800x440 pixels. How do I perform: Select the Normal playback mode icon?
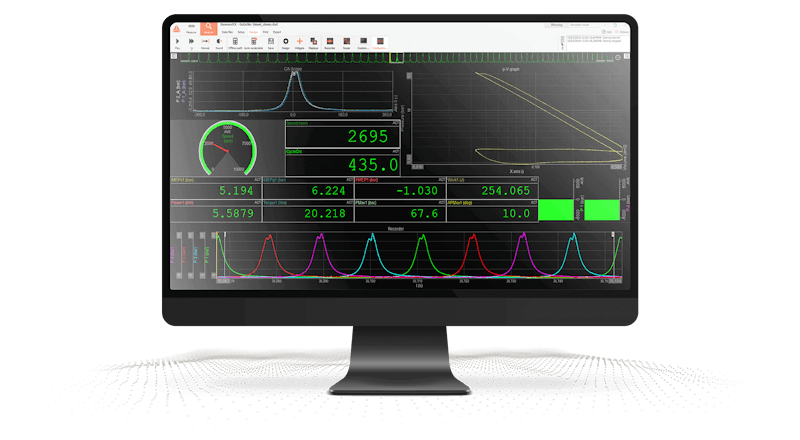pyautogui.click(x=205, y=43)
